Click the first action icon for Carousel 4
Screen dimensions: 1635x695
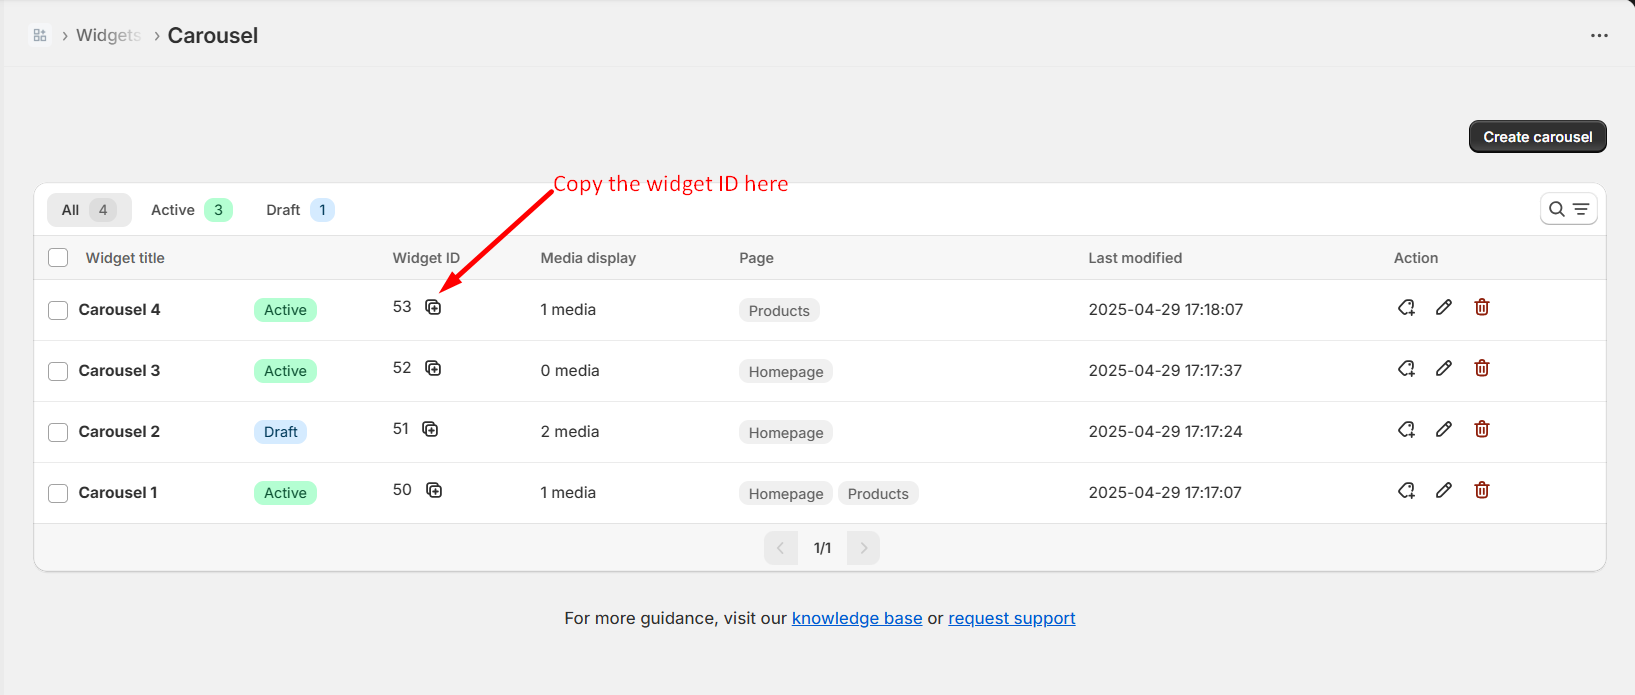coord(1406,307)
